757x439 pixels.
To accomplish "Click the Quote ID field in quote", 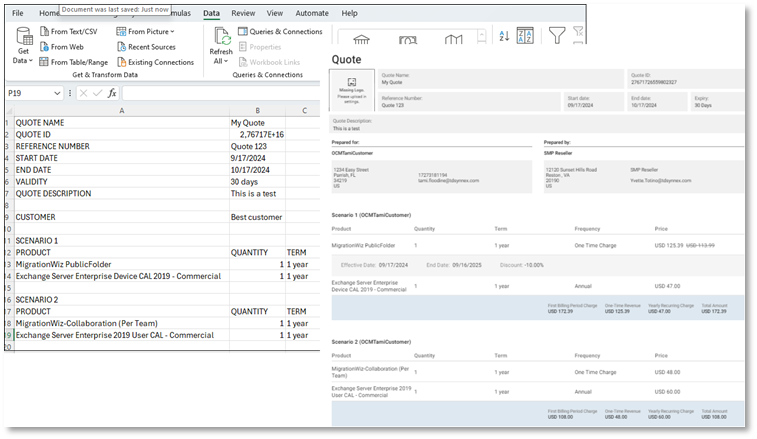I will click(686, 79).
